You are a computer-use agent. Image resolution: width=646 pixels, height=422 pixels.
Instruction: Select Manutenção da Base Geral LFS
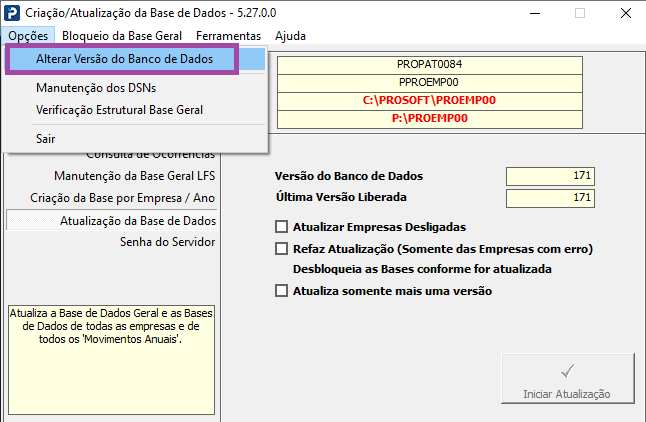coord(134,176)
